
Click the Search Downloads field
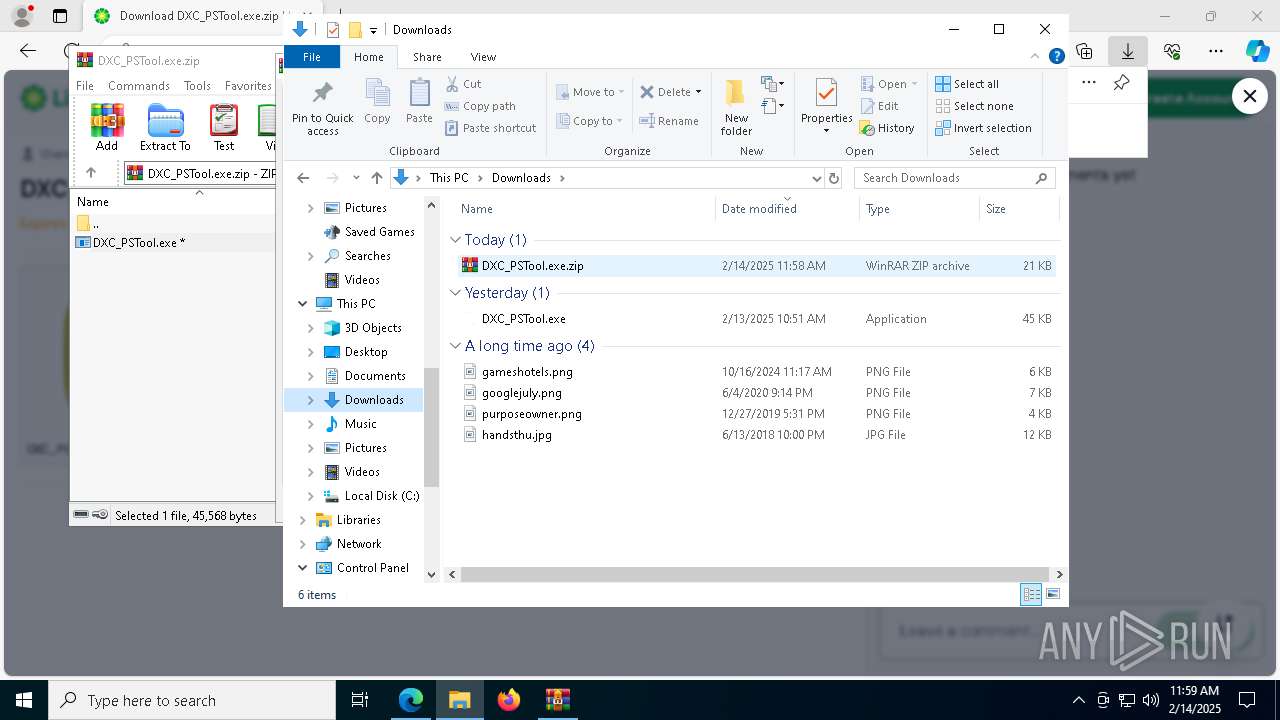tap(955, 178)
